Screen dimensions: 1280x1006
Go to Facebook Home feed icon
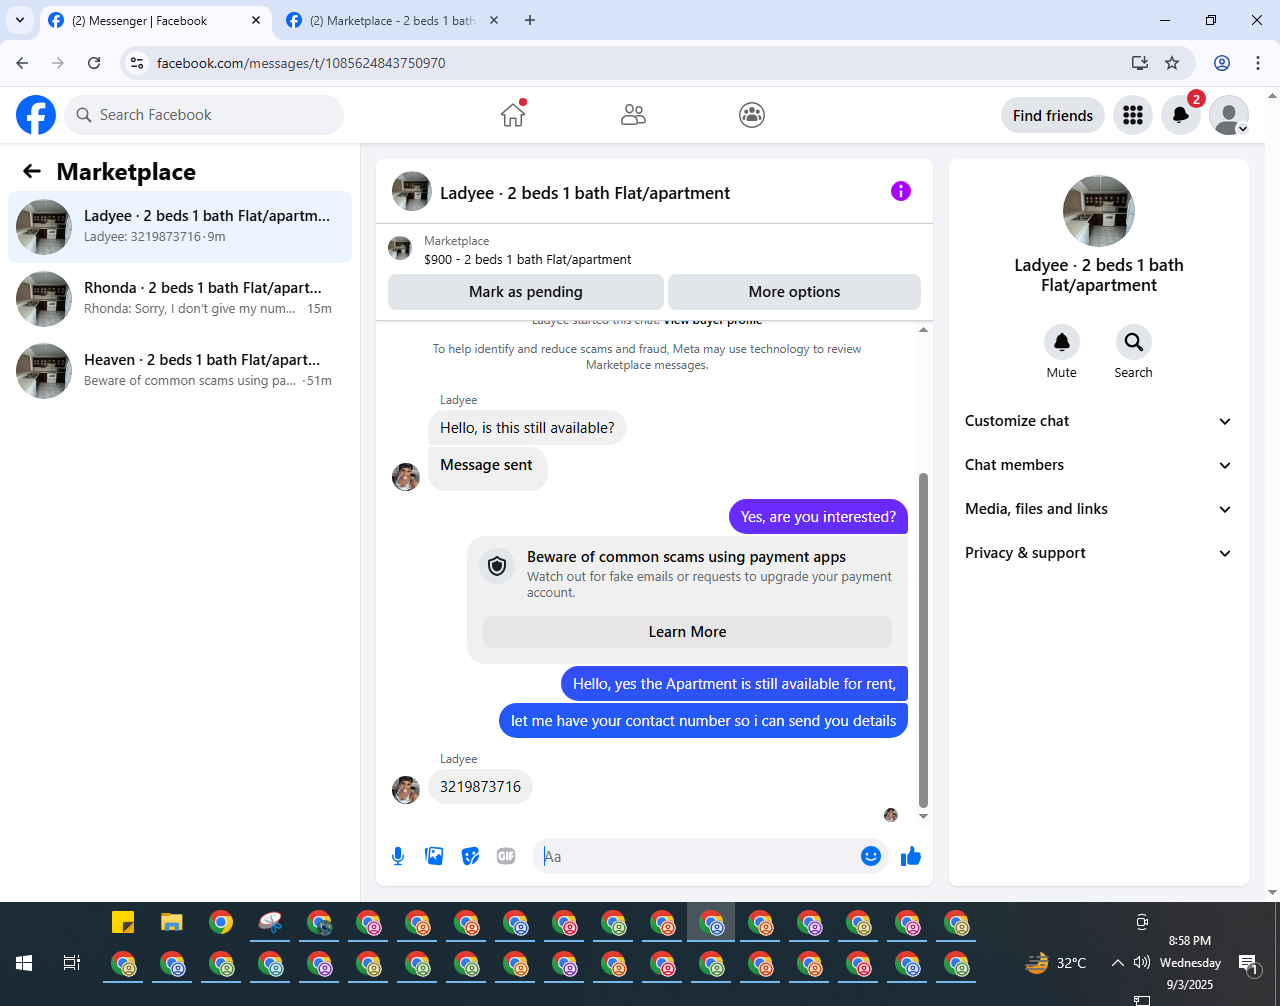pos(513,115)
